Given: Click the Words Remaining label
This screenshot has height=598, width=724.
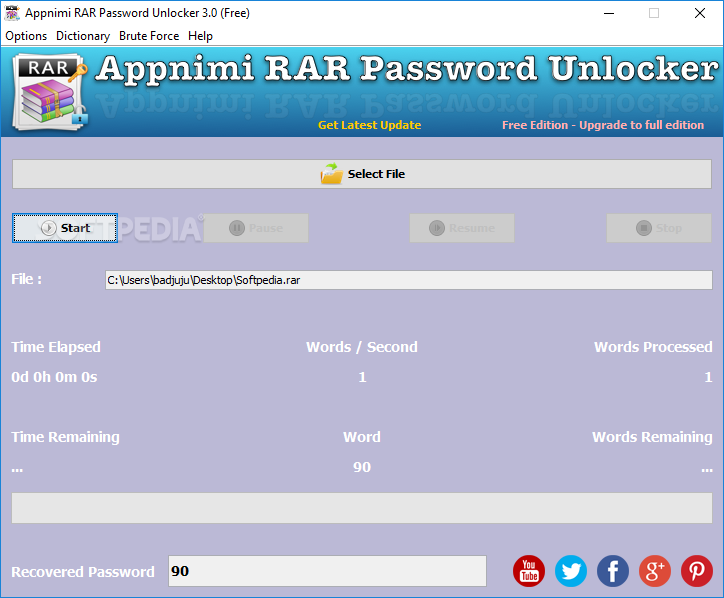Looking at the screenshot, I should [x=652, y=437].
